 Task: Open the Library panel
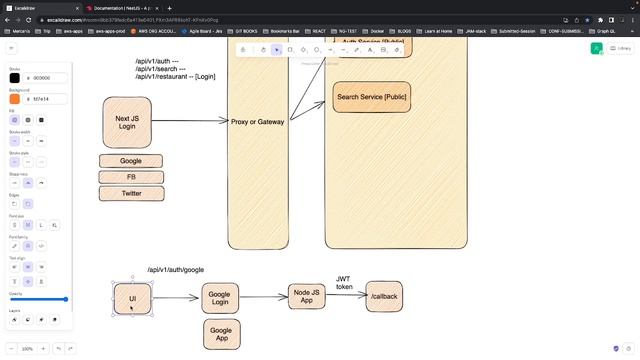pyautogui.click(x=620, y=48)
